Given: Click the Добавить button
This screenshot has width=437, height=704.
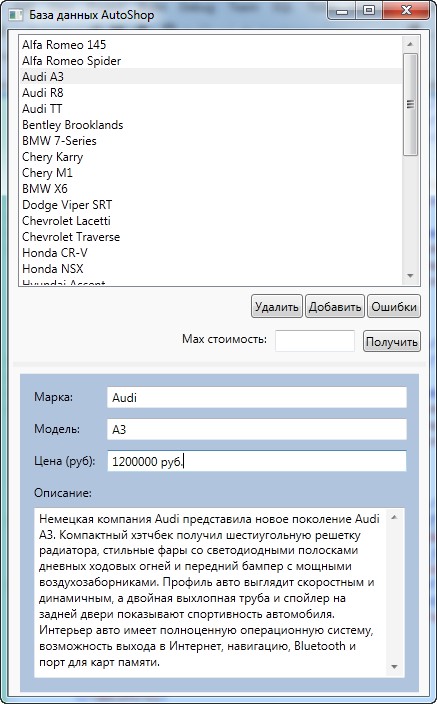Looking at the screenshot, I should pyautogui.click(x=335, y=307).
